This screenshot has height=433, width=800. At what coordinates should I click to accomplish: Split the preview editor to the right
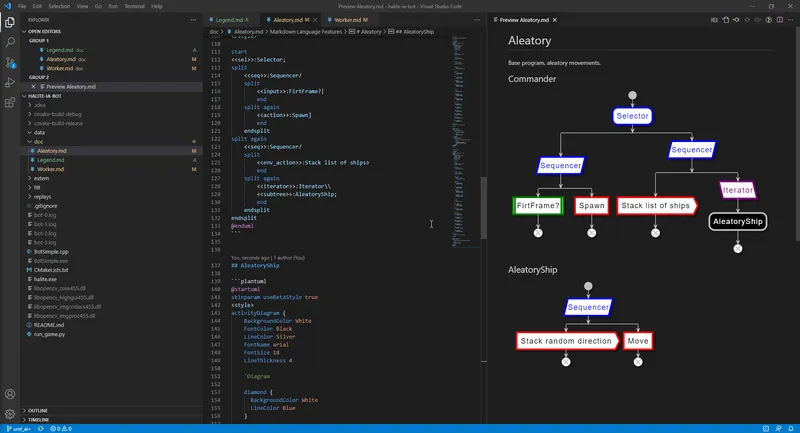click(x=780, y=20)
